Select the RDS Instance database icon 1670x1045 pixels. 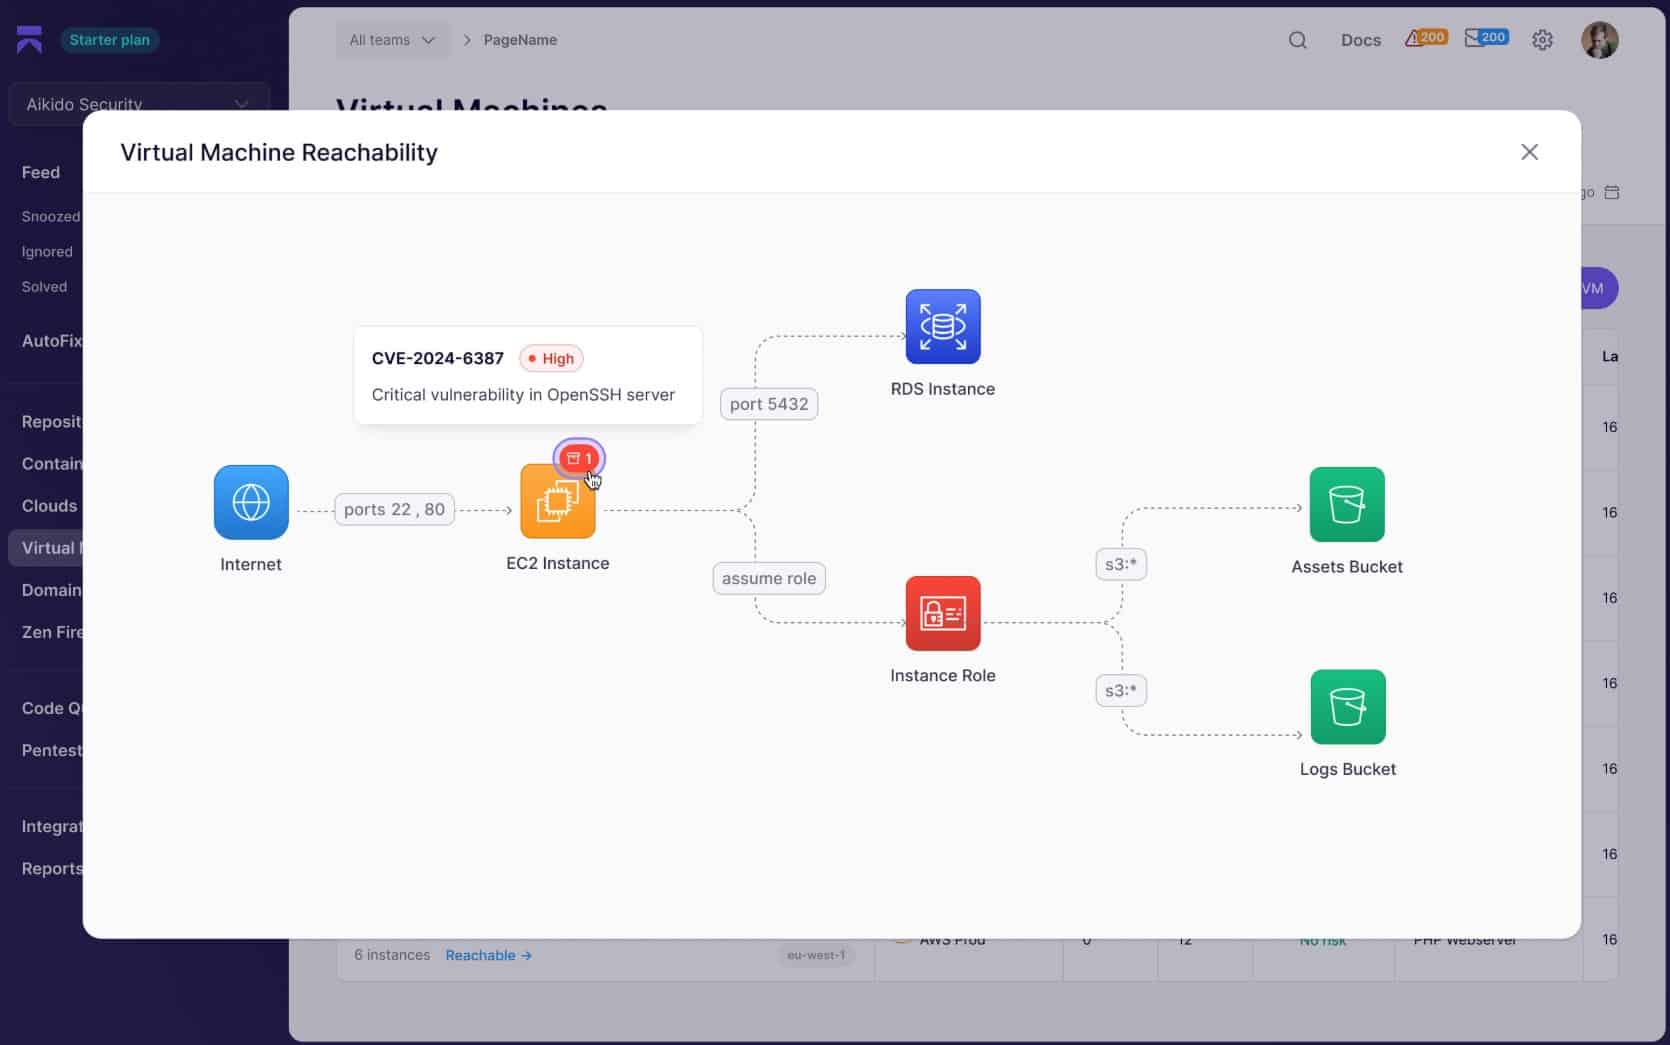point(943,327)
